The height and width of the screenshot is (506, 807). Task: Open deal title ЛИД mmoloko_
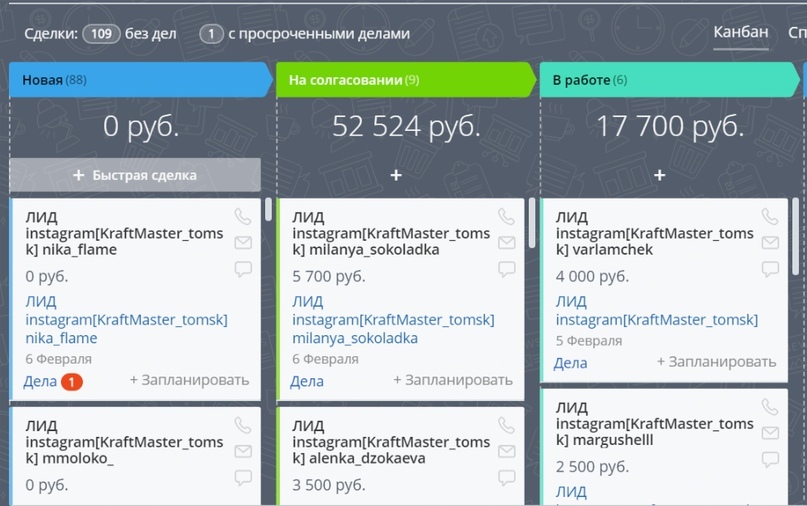coord(124,442)
